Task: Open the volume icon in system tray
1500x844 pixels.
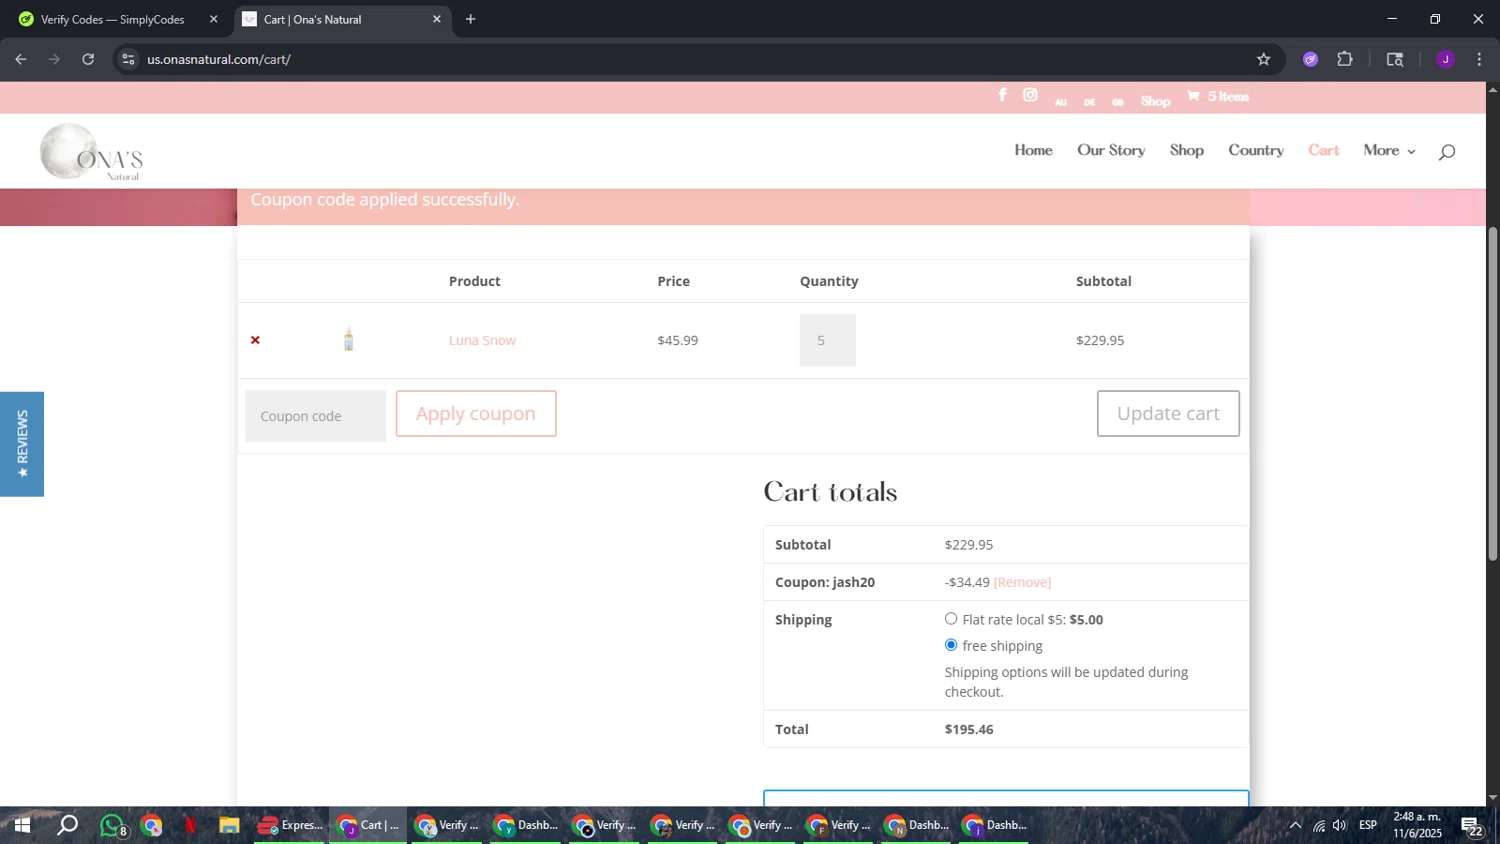Action: (x=1340, y=825)
